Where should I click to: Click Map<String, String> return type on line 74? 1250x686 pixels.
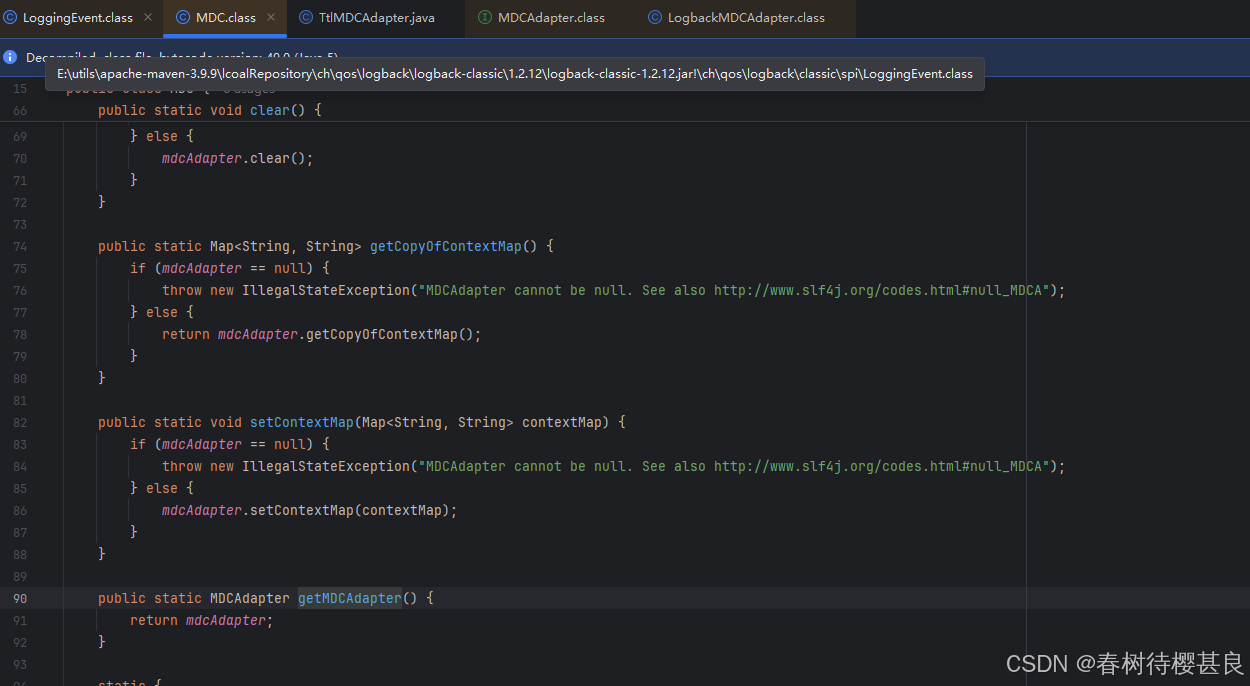286,246
